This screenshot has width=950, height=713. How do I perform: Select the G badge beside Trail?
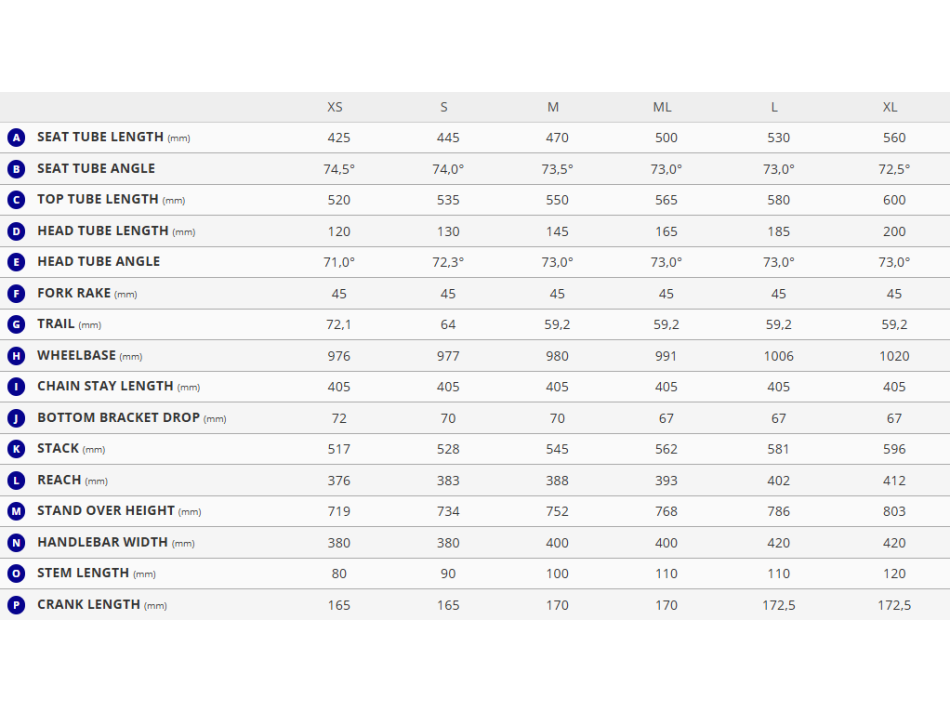click(x=16, y=324)
